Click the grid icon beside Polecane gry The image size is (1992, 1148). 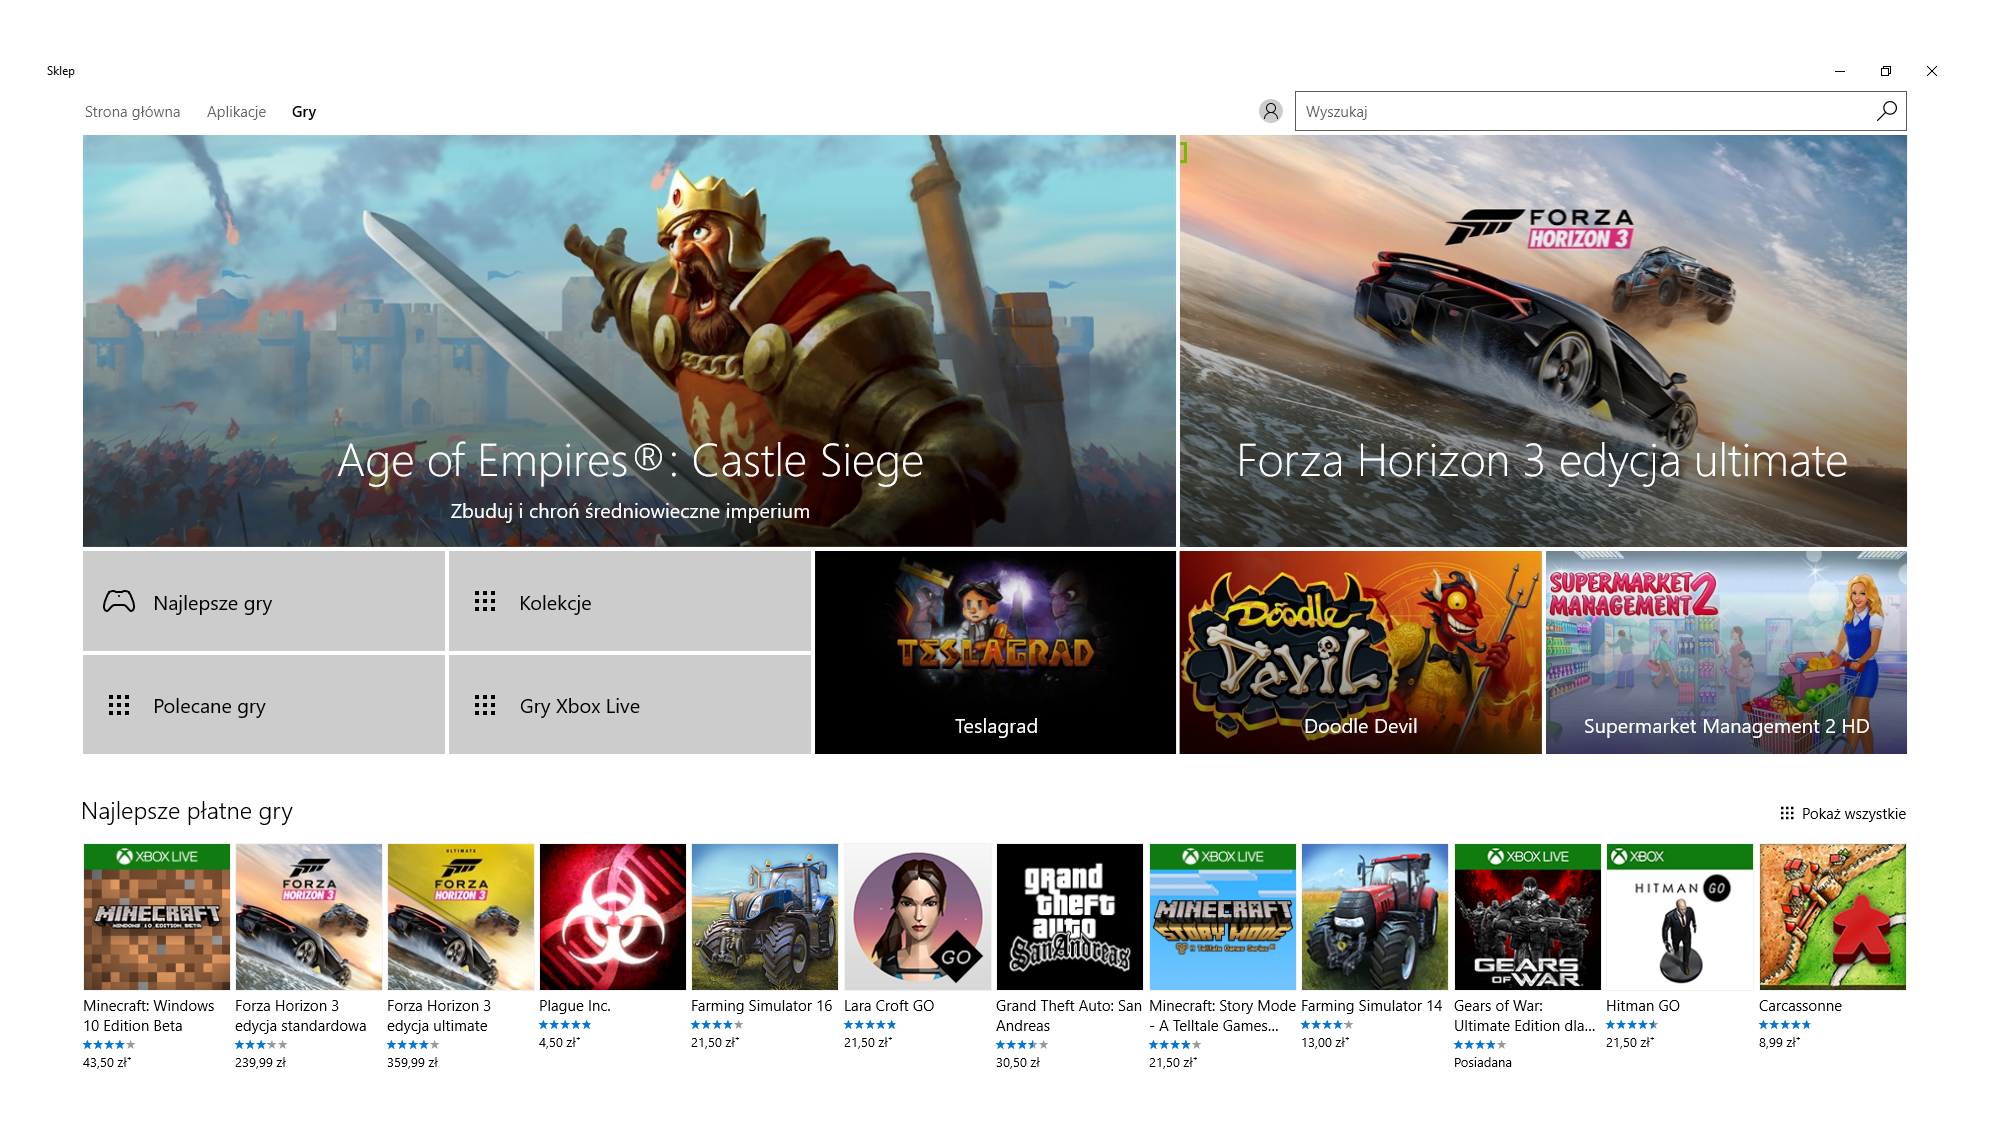(x=119, y=706)
